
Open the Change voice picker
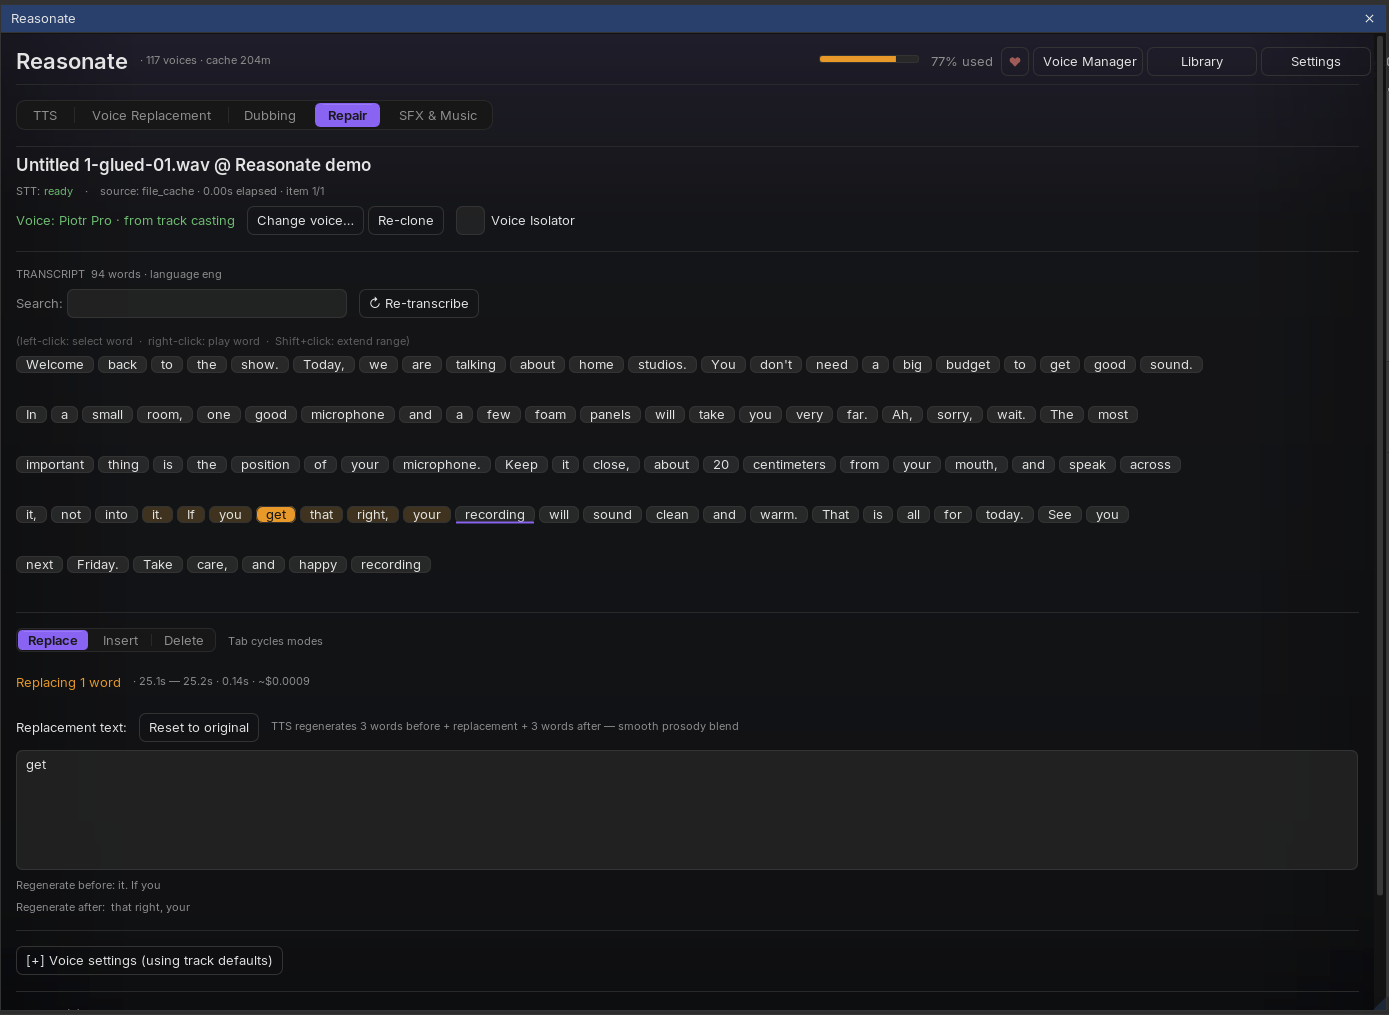pyautogui.click(x=305, y=220)
